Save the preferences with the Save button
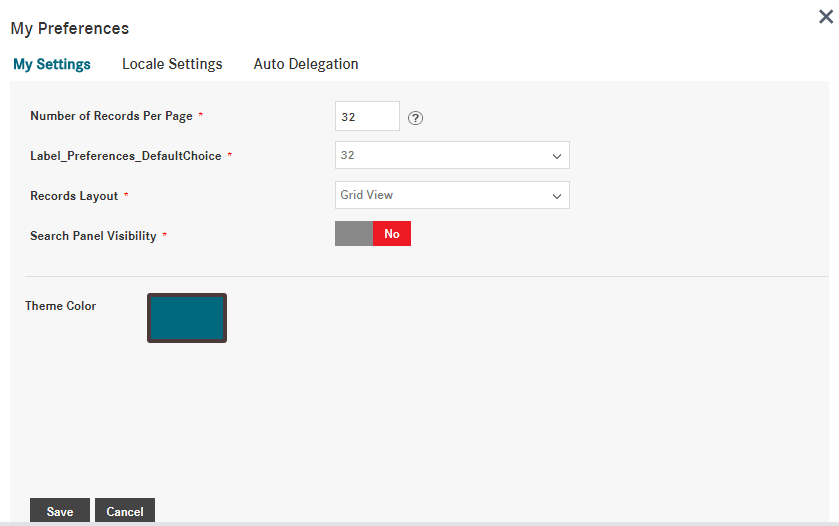Image resolution: width=839 pixels, height=526 pixels. (60, 511)
